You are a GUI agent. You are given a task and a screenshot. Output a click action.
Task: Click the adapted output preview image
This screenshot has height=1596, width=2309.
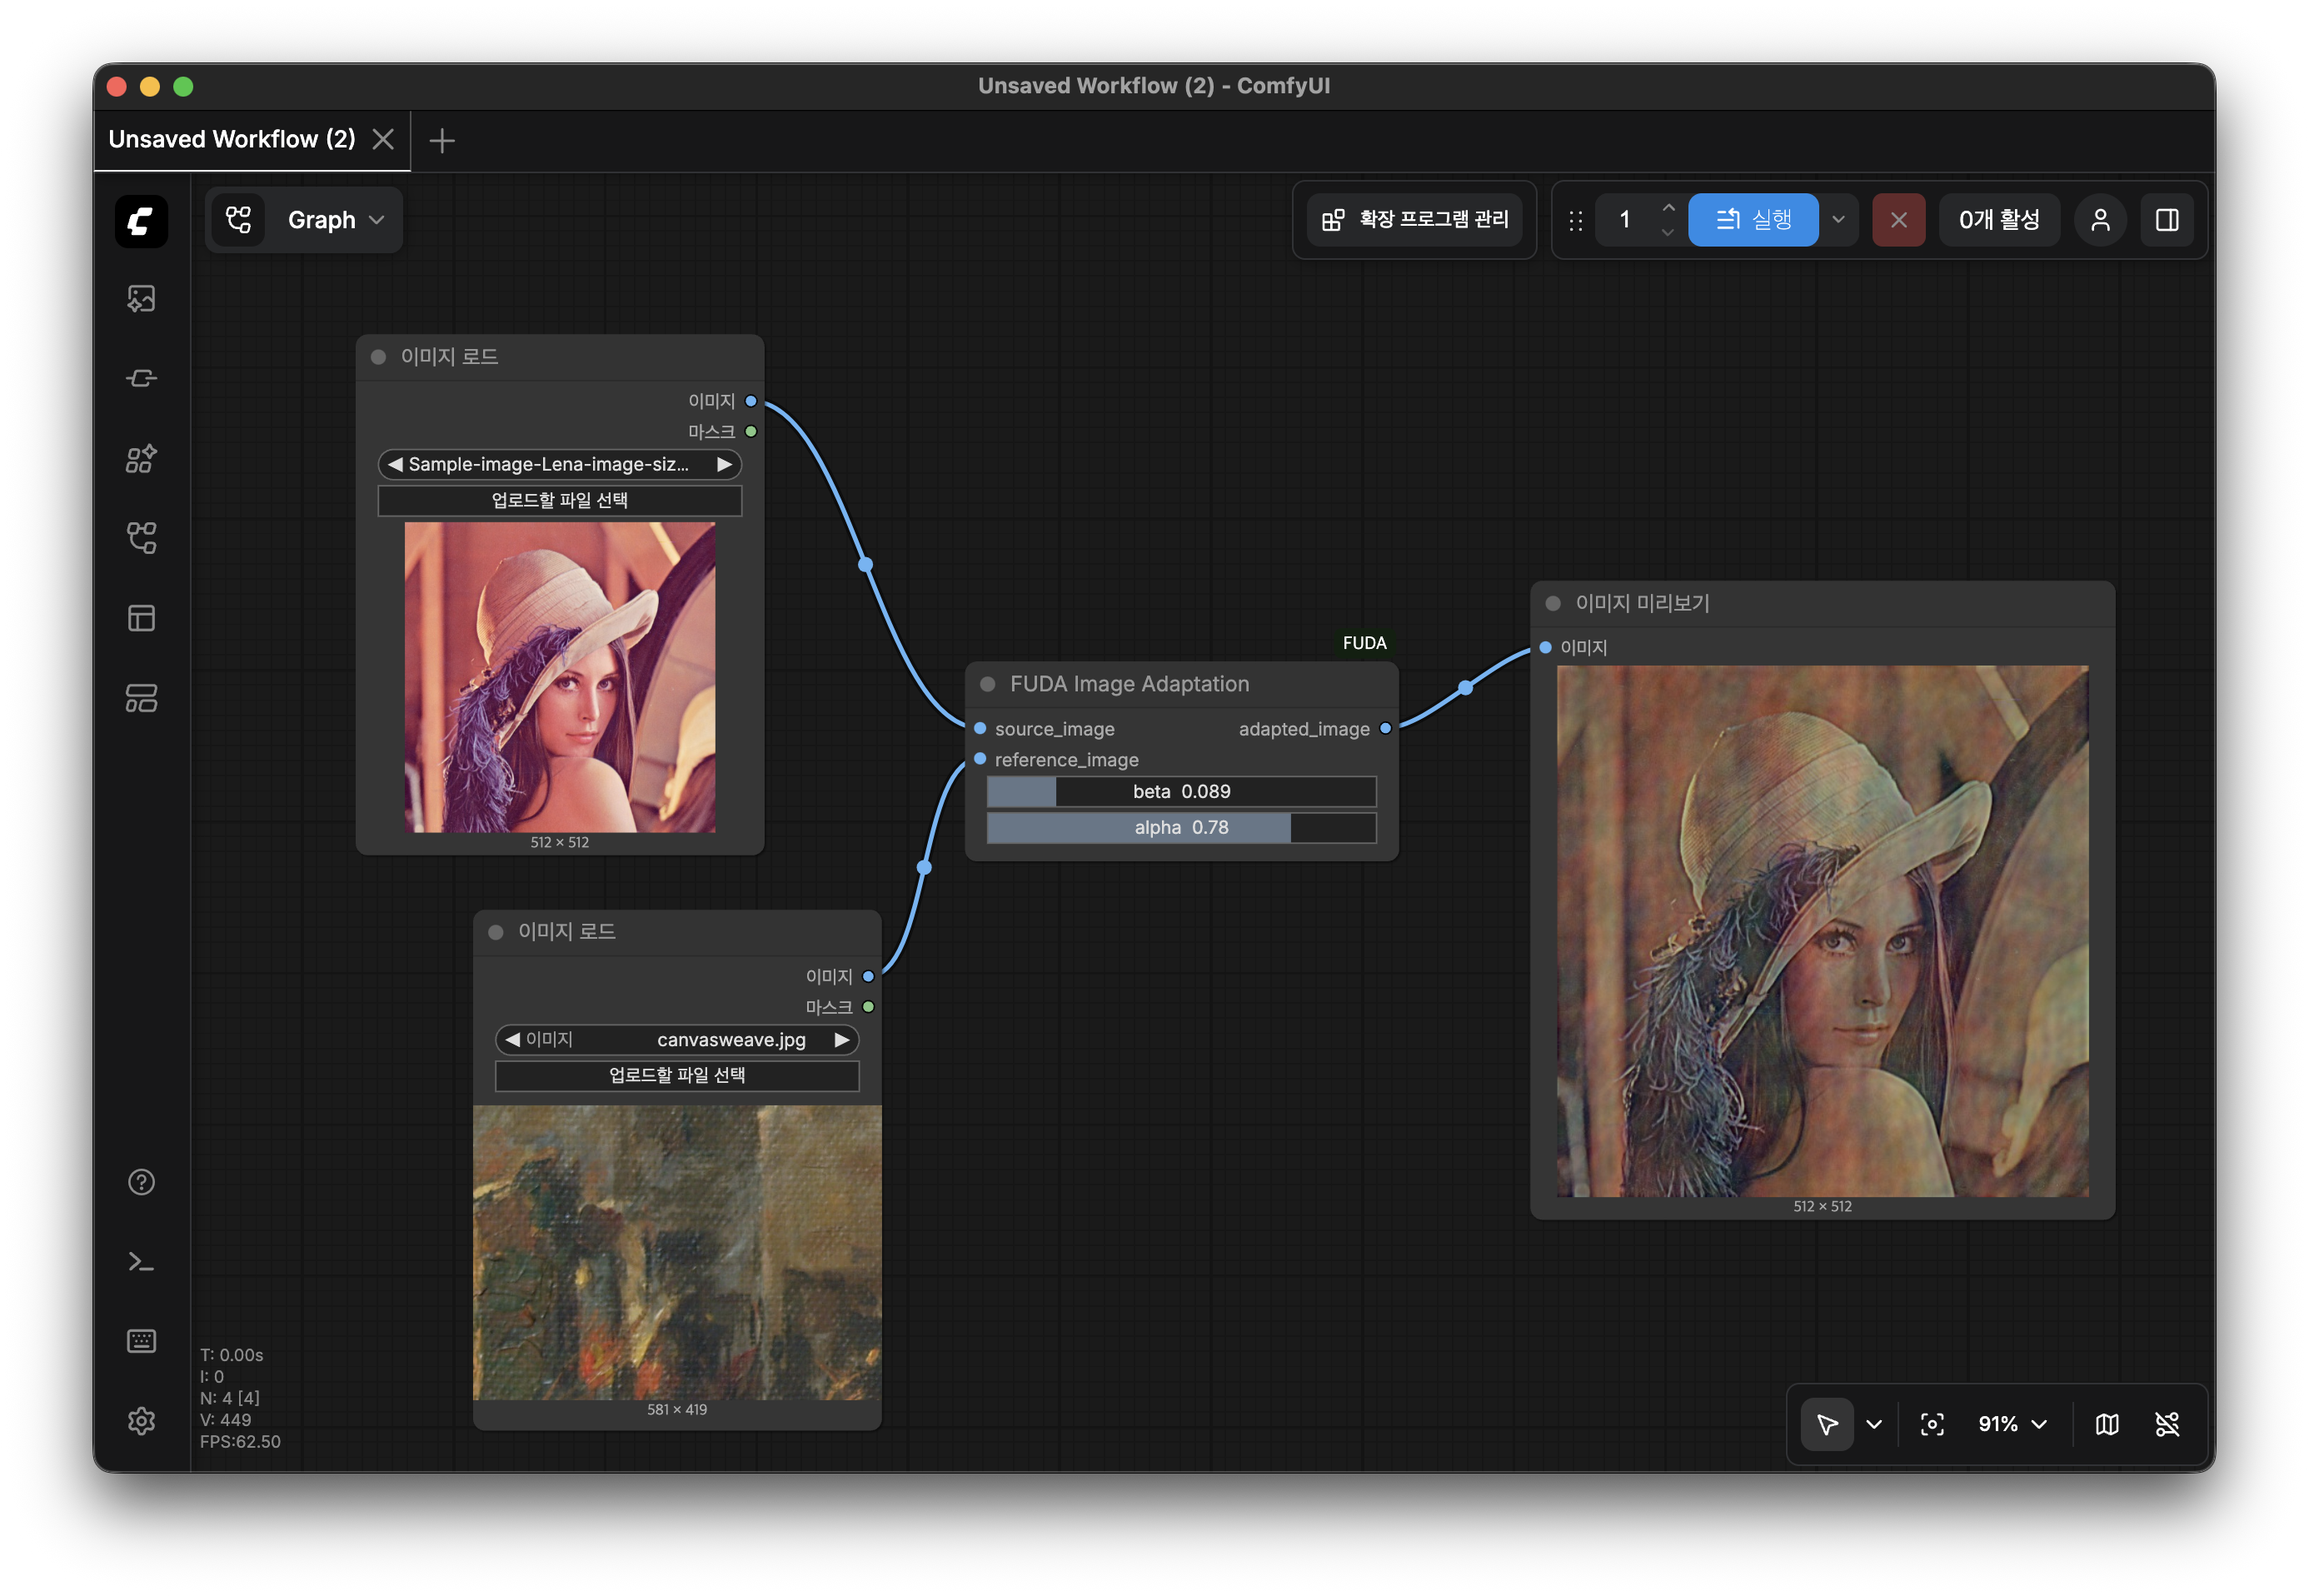(1822, 931)
